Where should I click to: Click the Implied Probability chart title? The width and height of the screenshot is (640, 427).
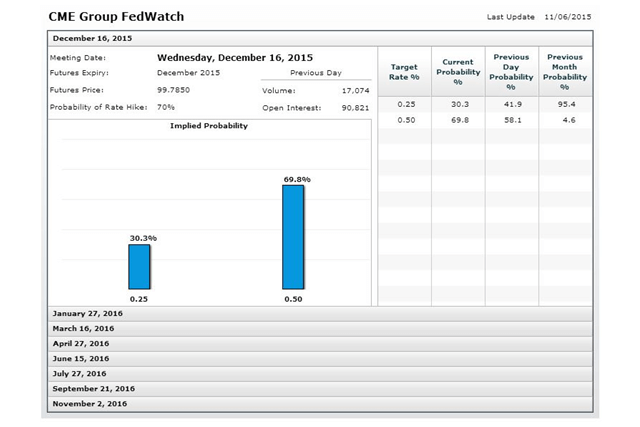pyautogui.click(x=209, y=126)
